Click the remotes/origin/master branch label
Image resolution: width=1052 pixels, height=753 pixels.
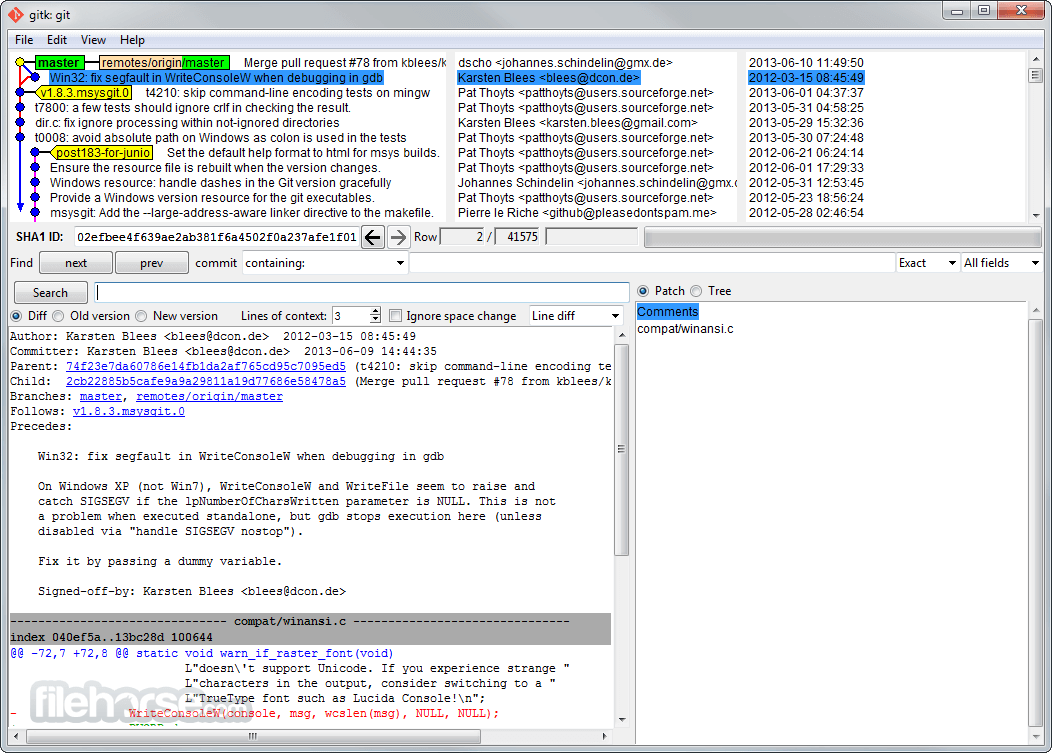(164, 62)
